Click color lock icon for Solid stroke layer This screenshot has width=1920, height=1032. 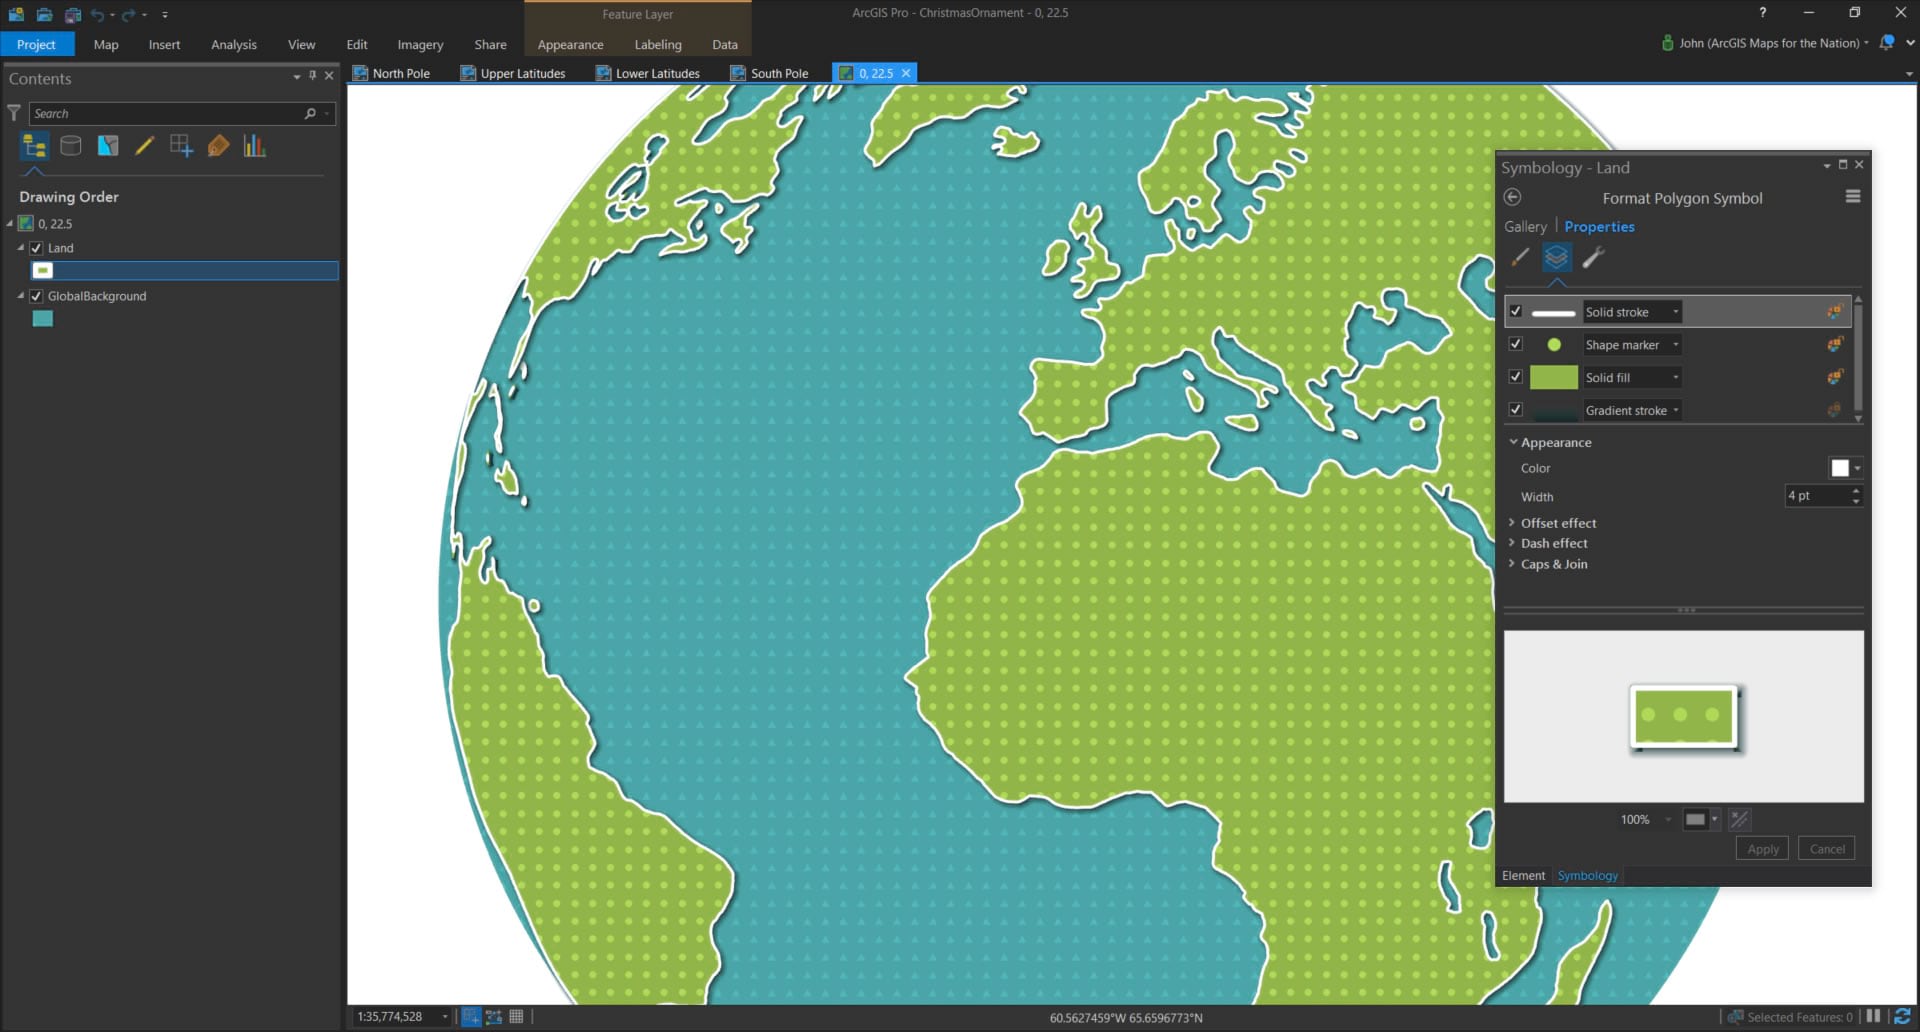point(1835,312)
